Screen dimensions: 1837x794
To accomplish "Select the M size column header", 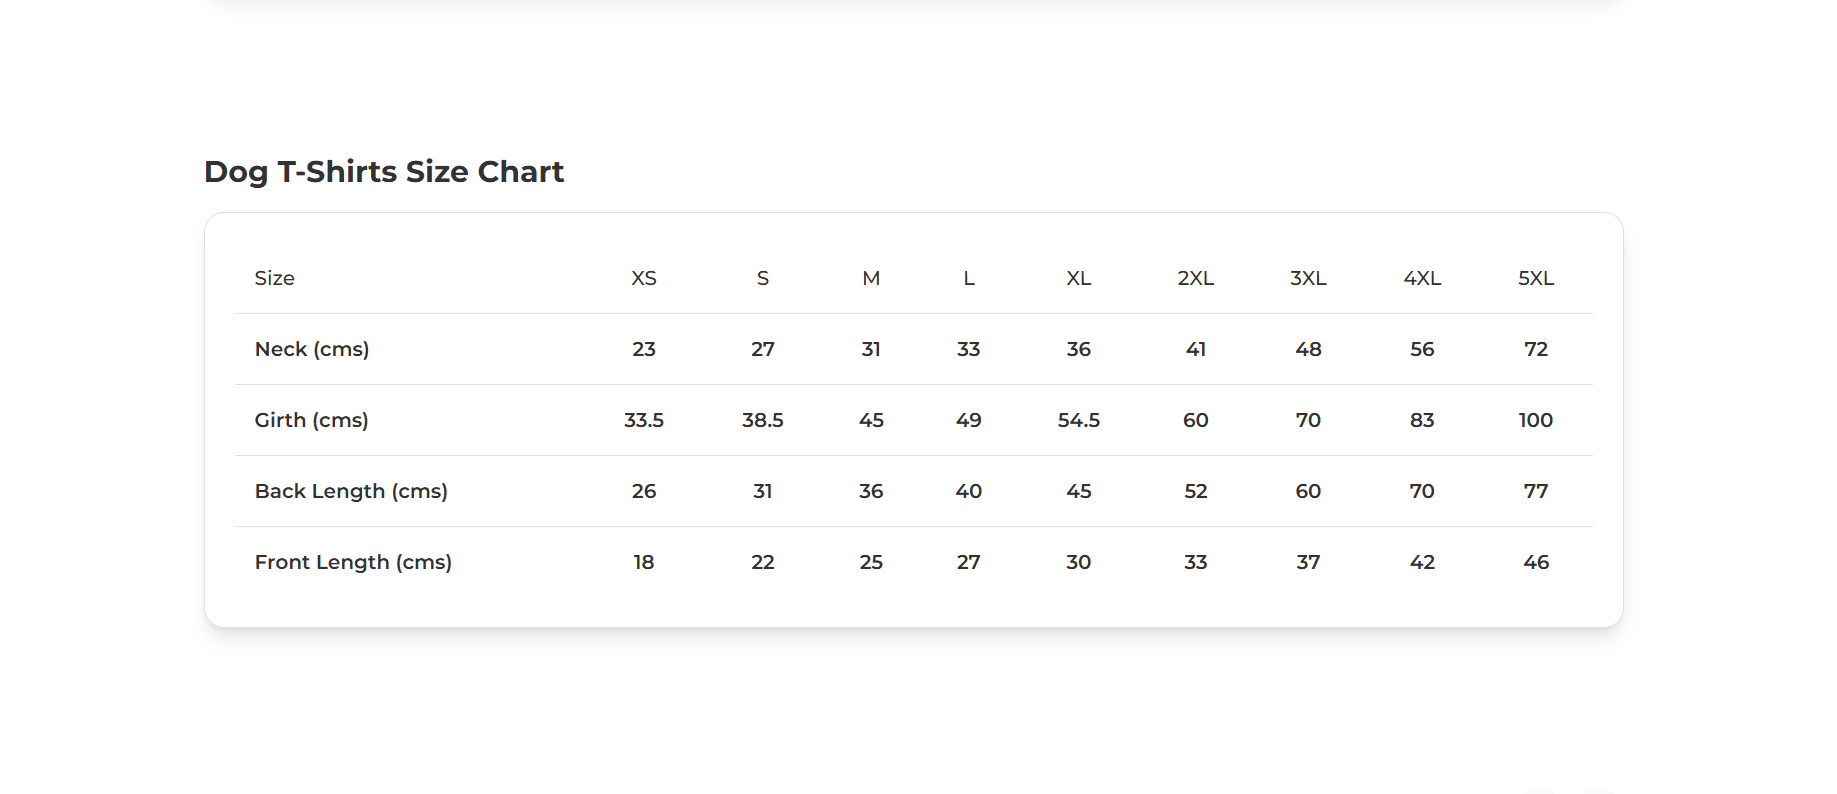I will (x=871, y=278).
